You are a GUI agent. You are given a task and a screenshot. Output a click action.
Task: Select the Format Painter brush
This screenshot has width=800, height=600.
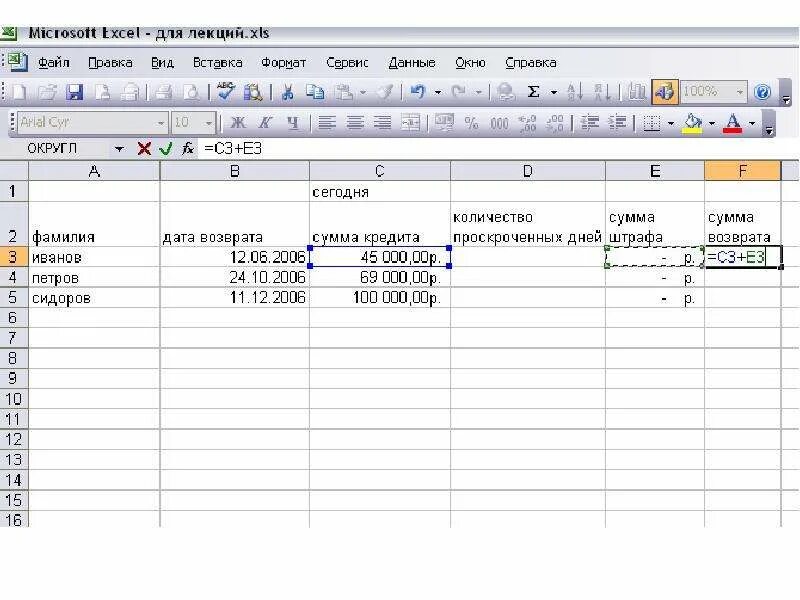(385, 92)
